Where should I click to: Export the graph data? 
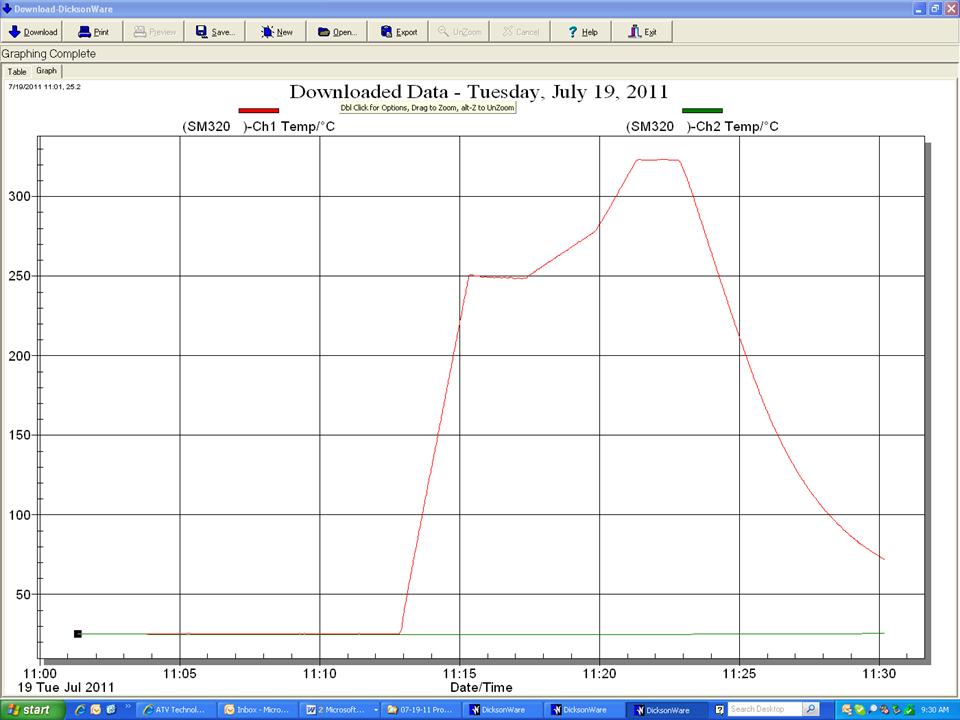(x=399, y=32)
